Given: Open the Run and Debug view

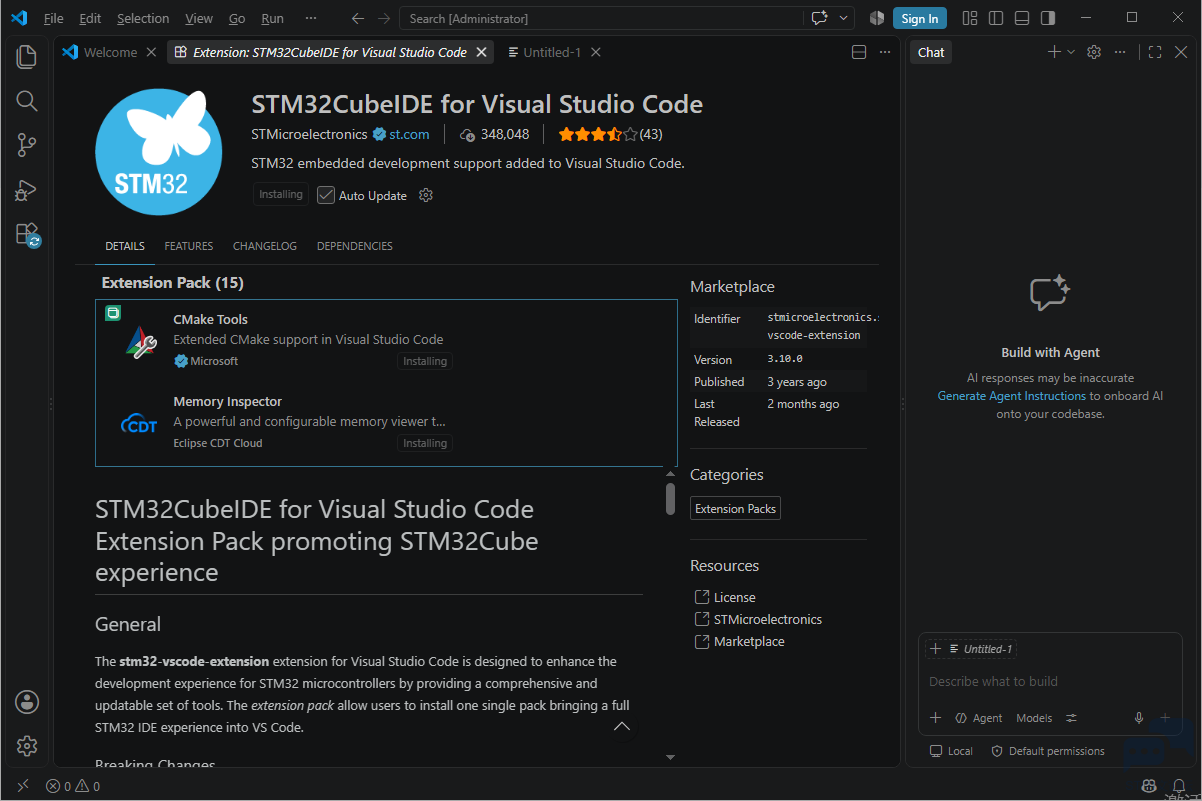Looking at the screenshot, I should click(x=27, y=190).
